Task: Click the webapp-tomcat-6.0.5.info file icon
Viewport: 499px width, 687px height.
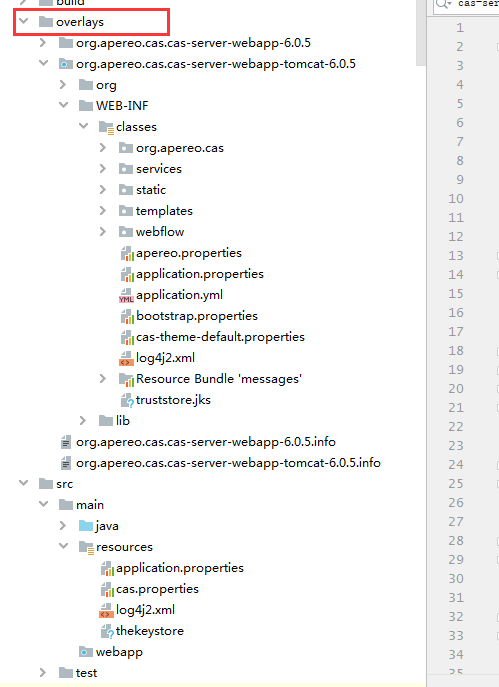Action: [66, 463]
